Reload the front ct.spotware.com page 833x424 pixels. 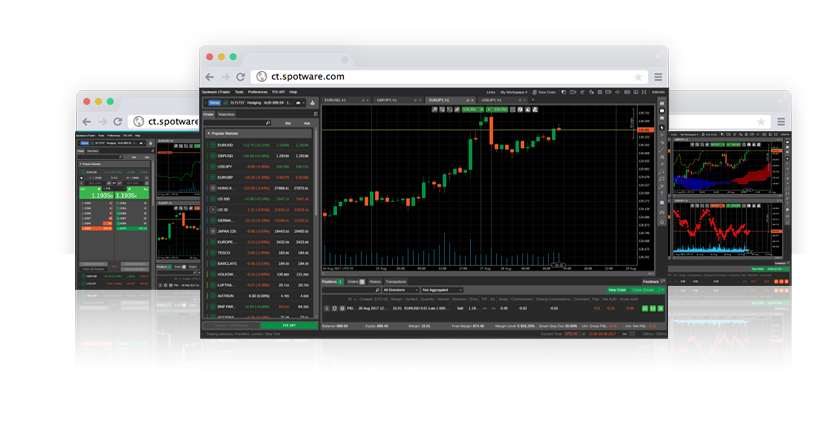[240, 77]
